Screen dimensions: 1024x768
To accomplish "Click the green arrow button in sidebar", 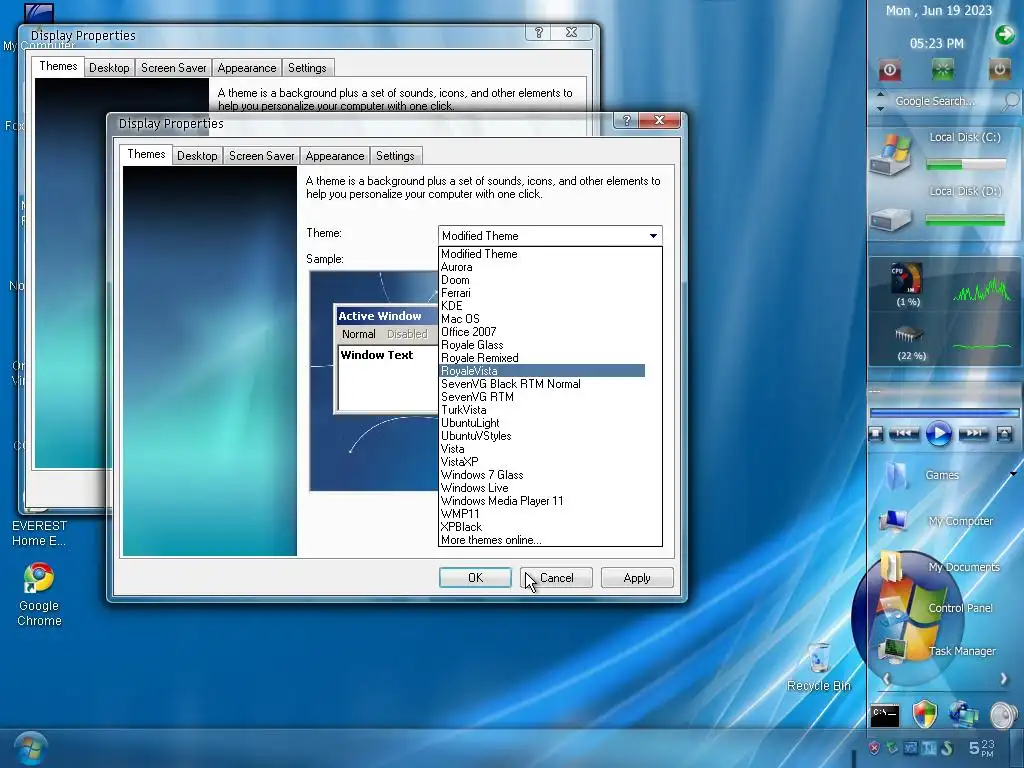I will [x=1004, y=35].
